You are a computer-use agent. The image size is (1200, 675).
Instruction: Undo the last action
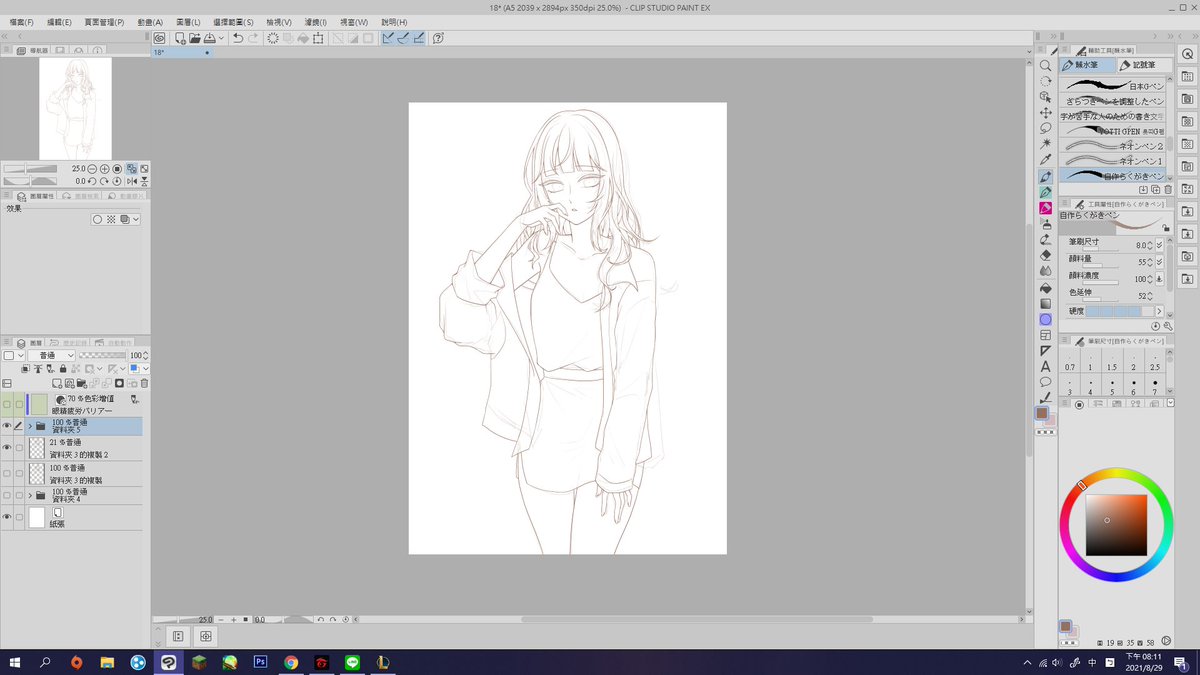coord(238,38)
